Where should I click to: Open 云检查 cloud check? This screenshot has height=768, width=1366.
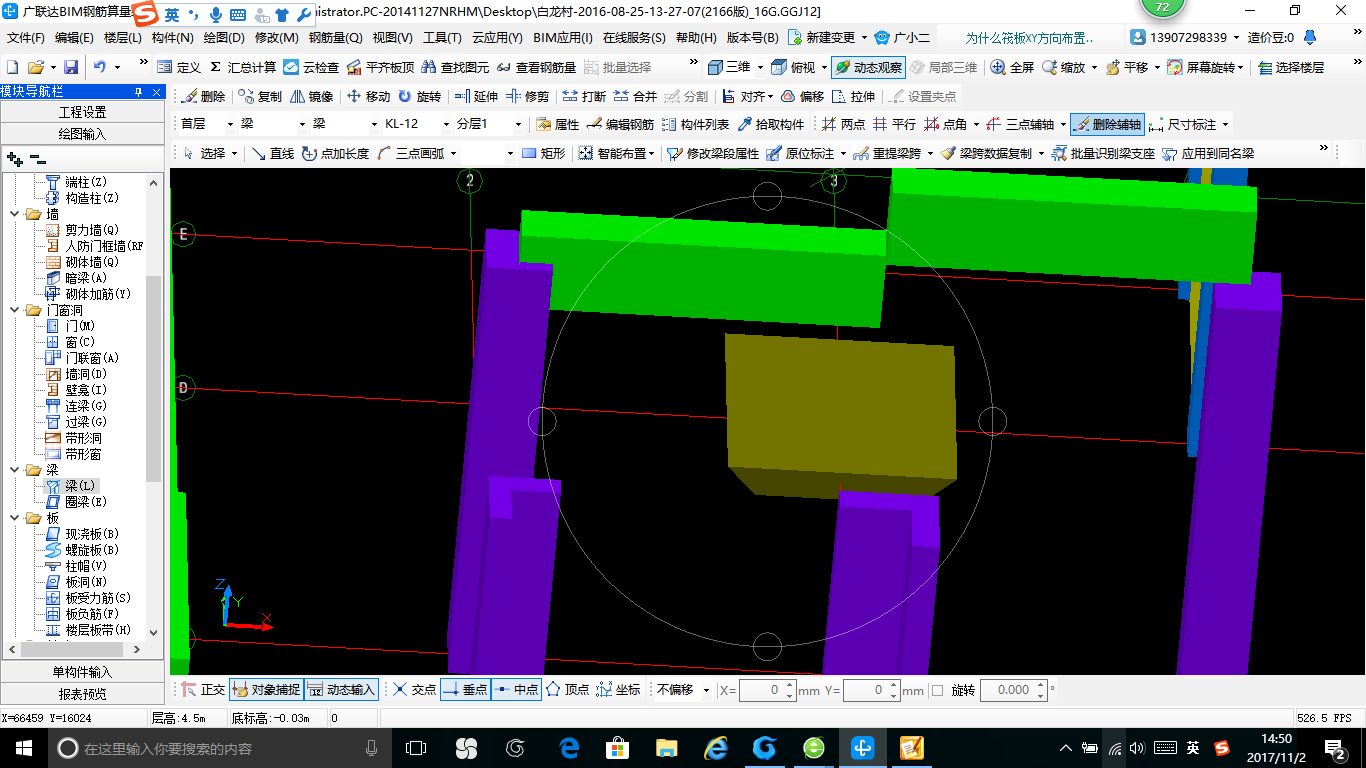point(311,67)
